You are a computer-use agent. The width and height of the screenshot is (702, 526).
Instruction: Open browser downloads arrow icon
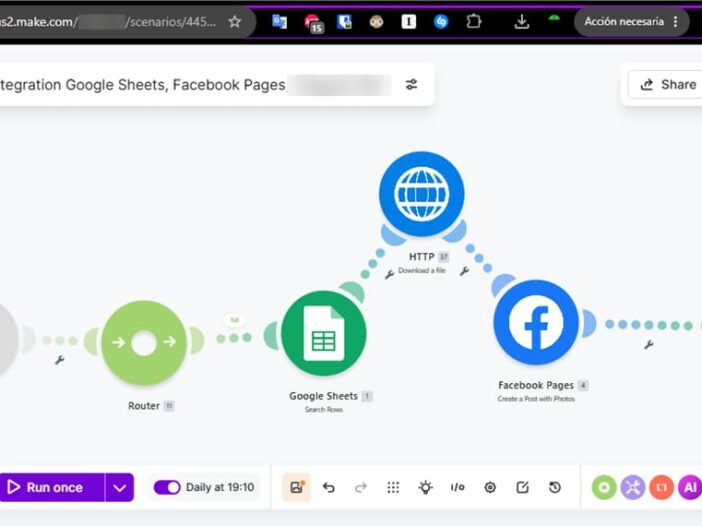point(522,21)
